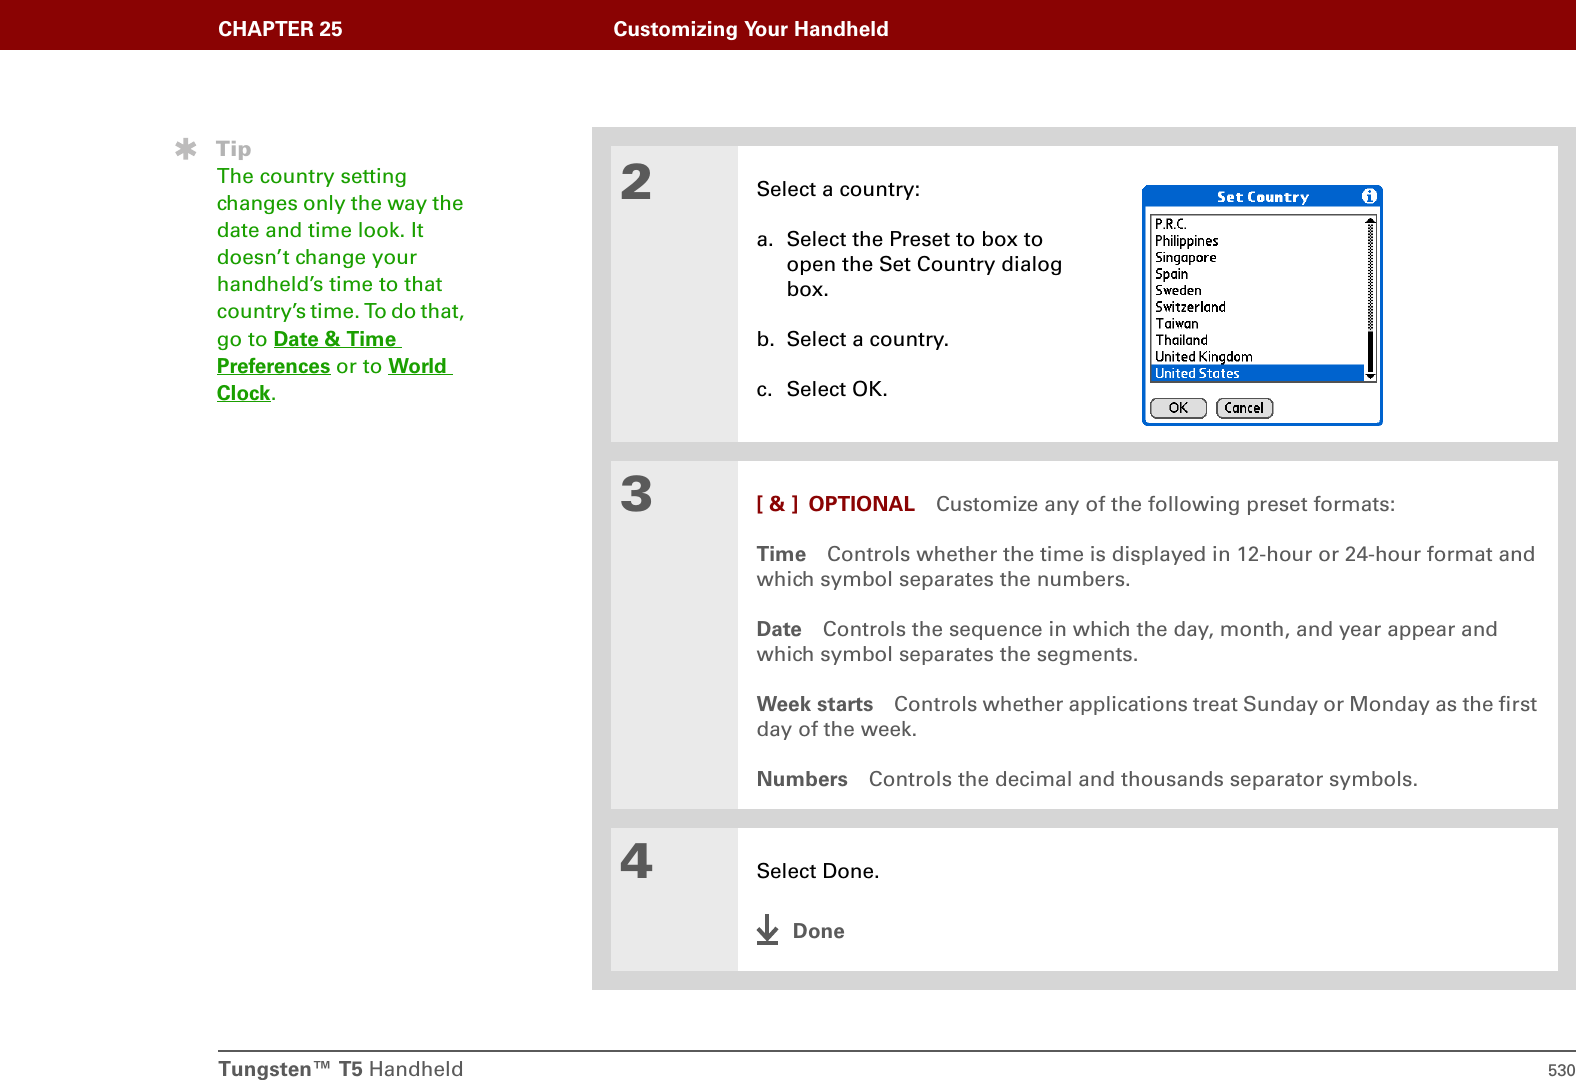
Task: Click the OPTIONAL label in step 3
Action: (861, 504)
